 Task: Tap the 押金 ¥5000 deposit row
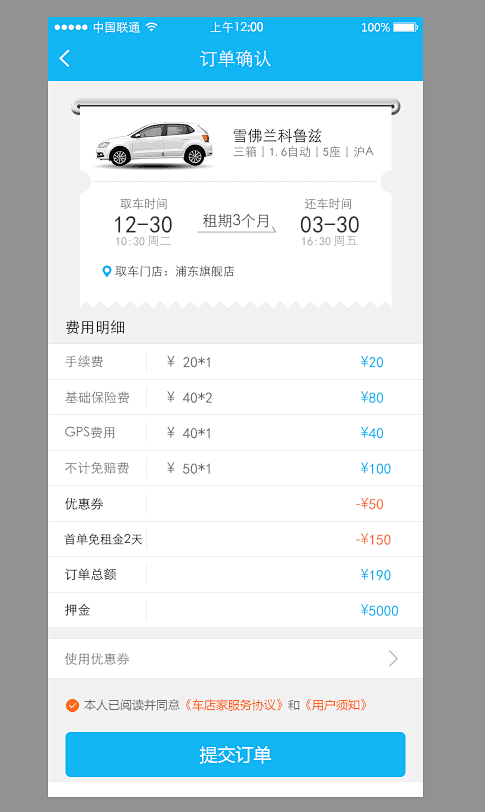click(236, 610)
